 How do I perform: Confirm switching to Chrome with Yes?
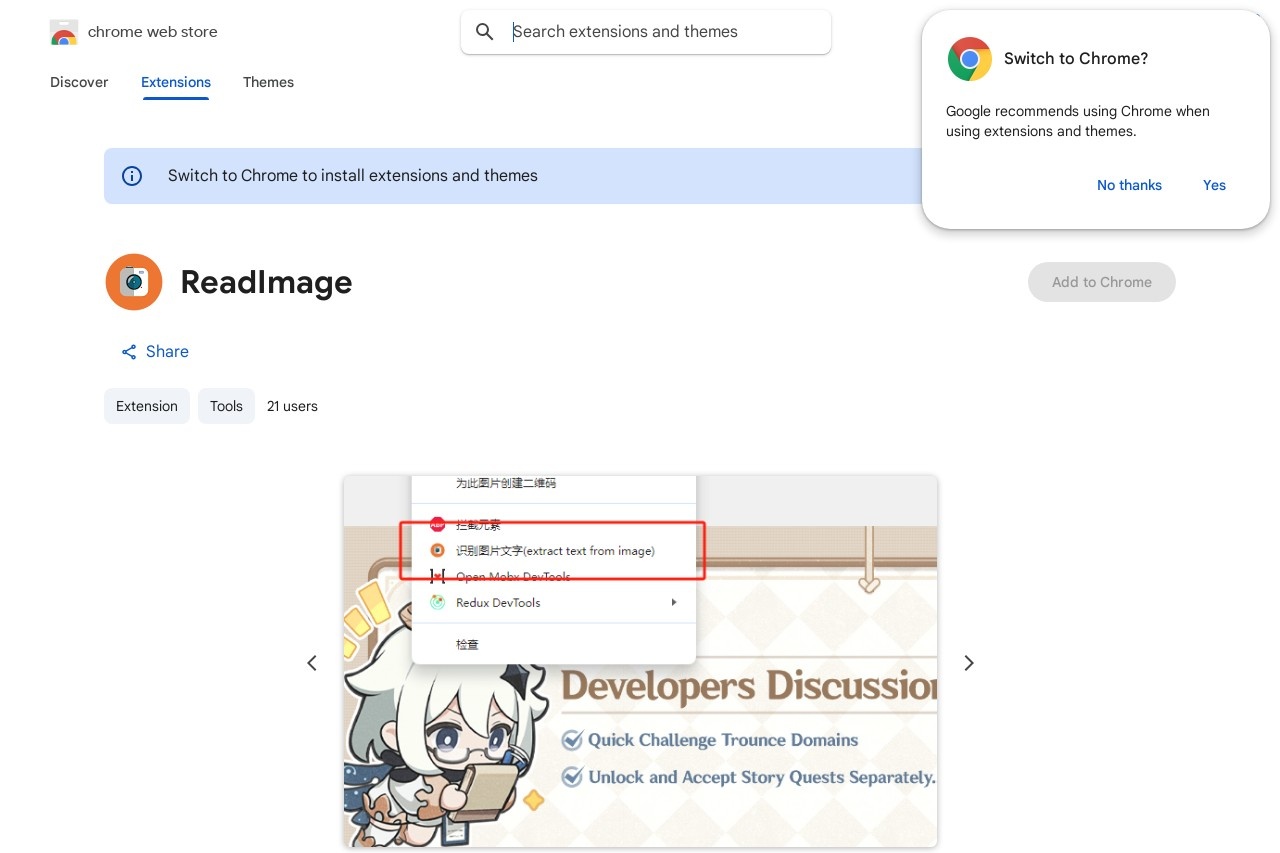pos(1214,185)
